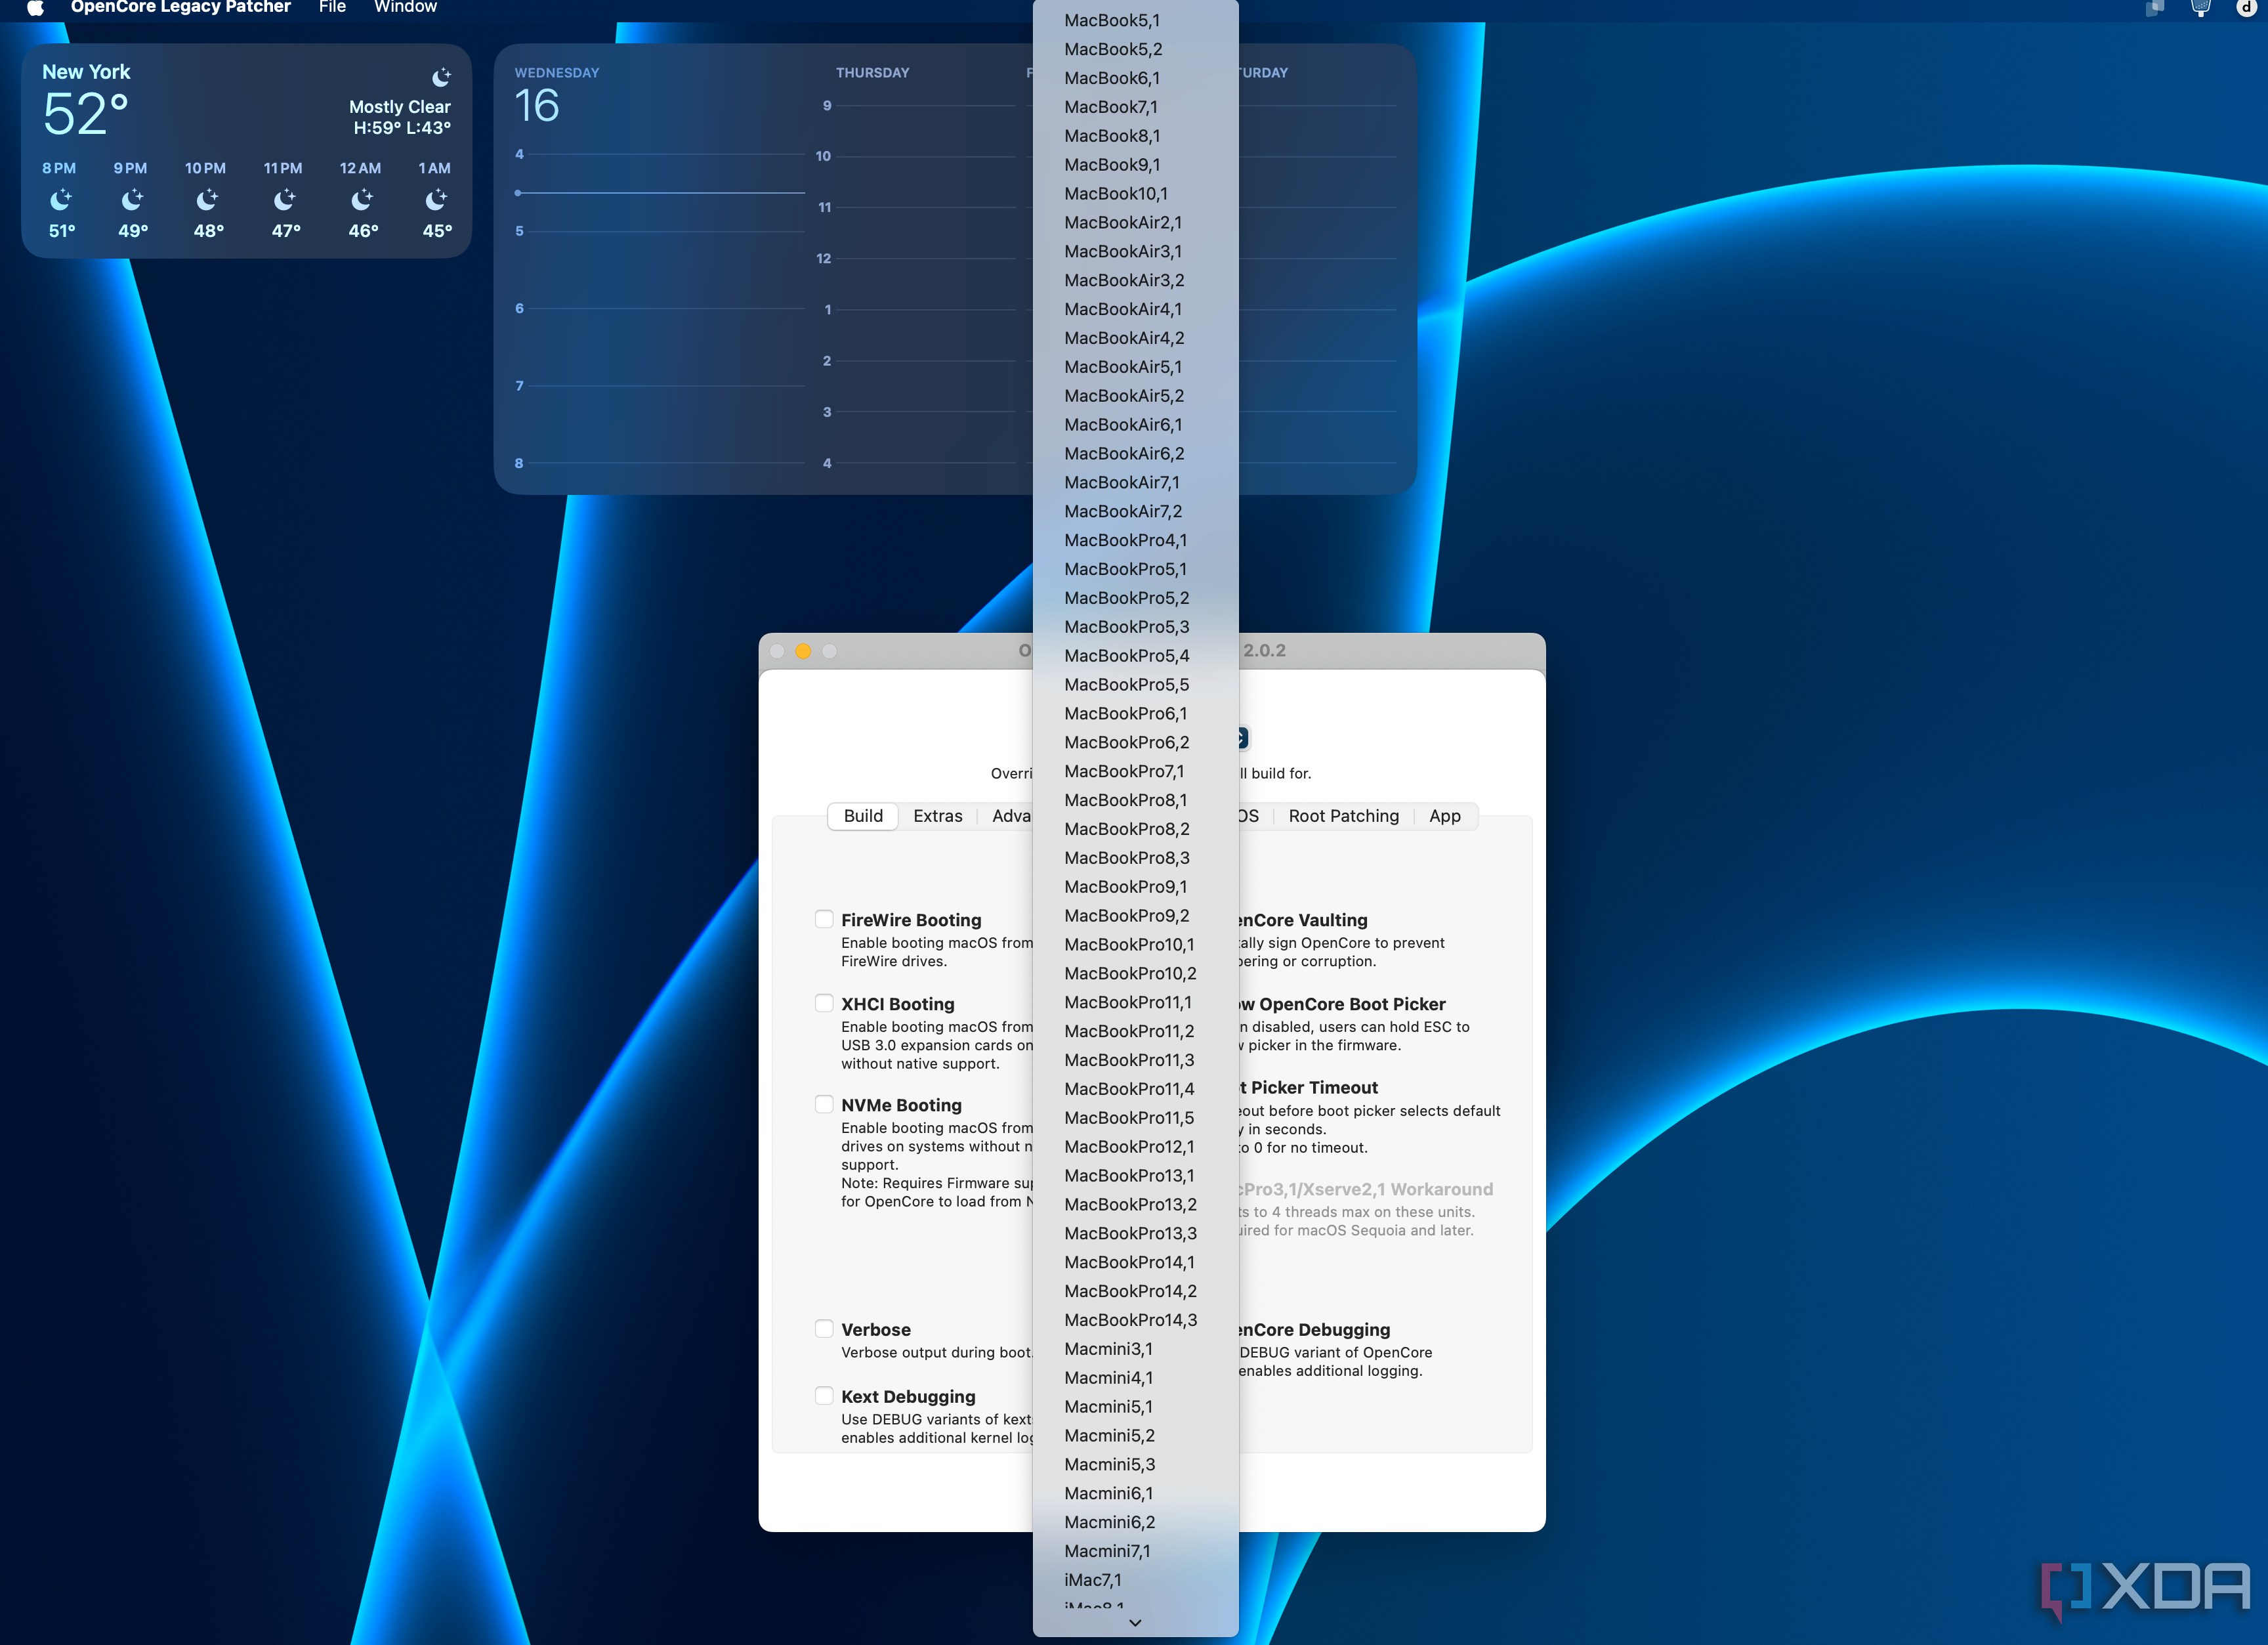Enable the Verbose checkbox
Image resolution: width=2268 pixels, height=1645 pixels.
[824, 1329]
